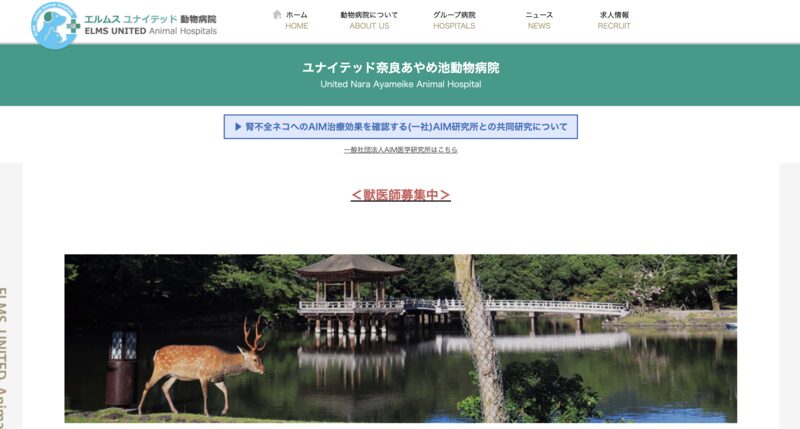Click the house icon beside ホーム
Image resolution: width=800 pixels, height=429 pixels.
point(277,14)
